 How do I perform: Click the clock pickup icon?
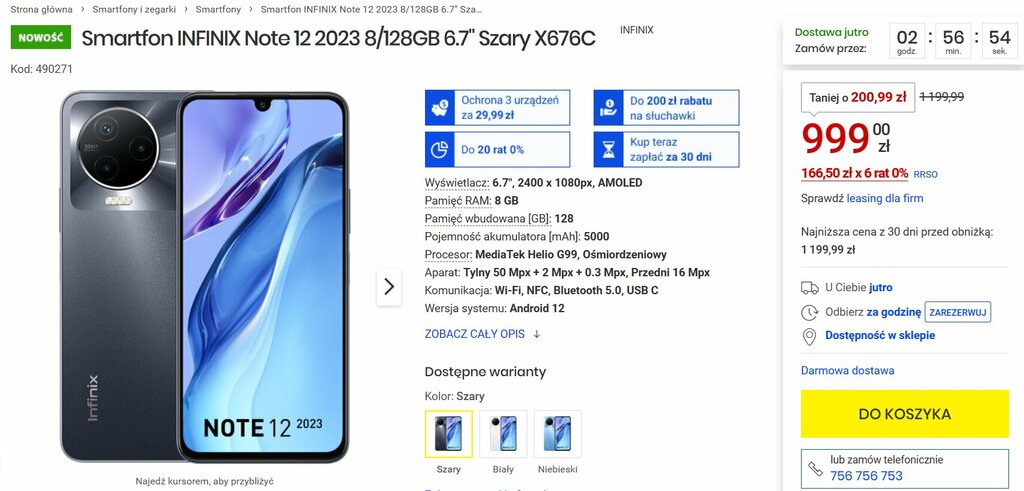click(x=809, y=312)
